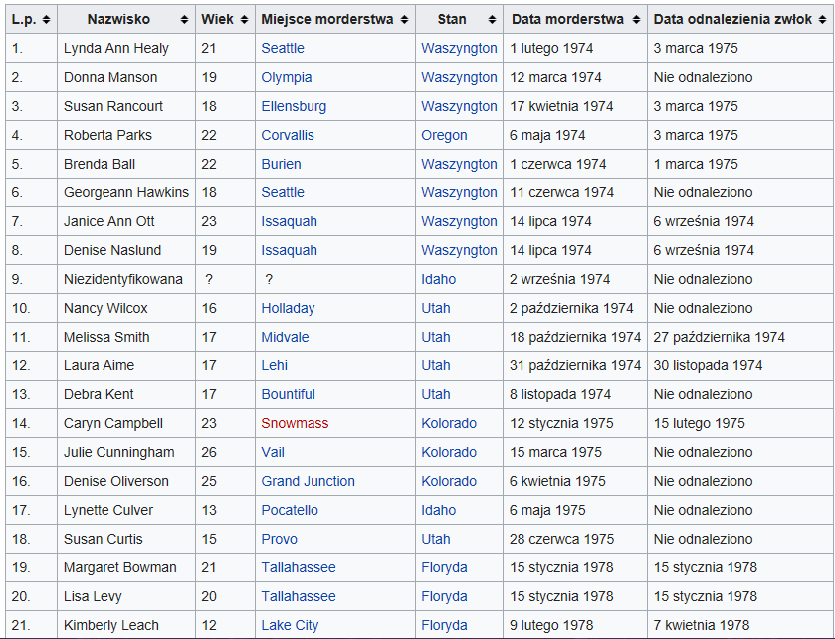
Task: Open Kolorado link in Julie Cunningham row
Action: [449, 452]
